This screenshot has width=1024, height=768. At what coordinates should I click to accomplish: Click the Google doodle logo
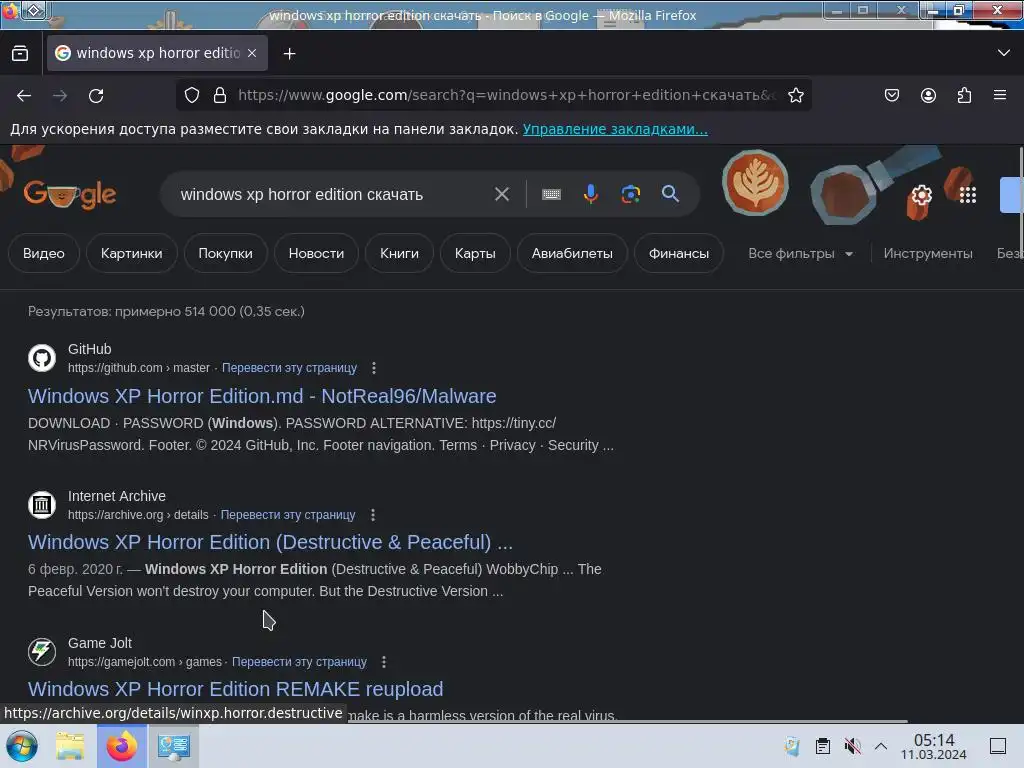pyautogui.click(x=70, y=195)
